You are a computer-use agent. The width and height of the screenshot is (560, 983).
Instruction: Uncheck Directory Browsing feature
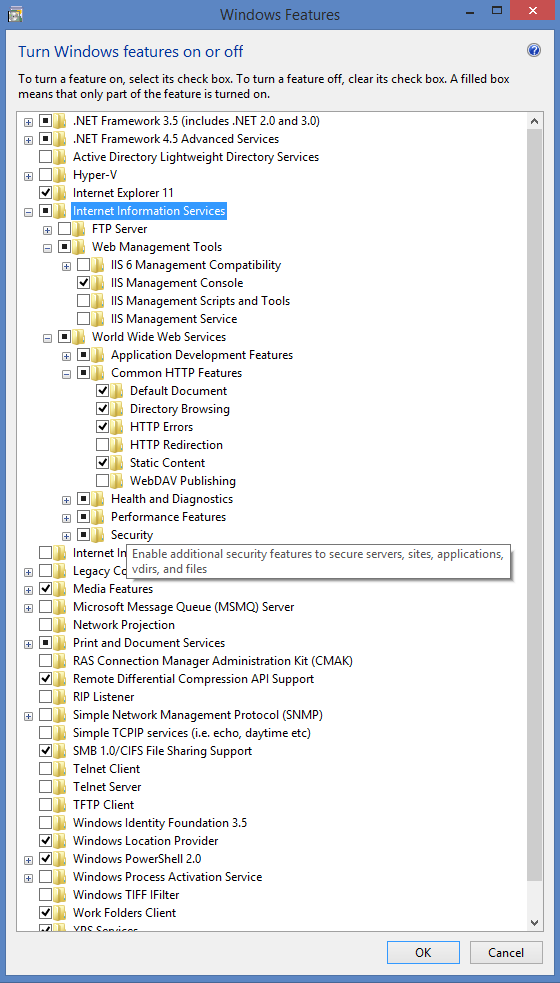(x=102, y=409)
